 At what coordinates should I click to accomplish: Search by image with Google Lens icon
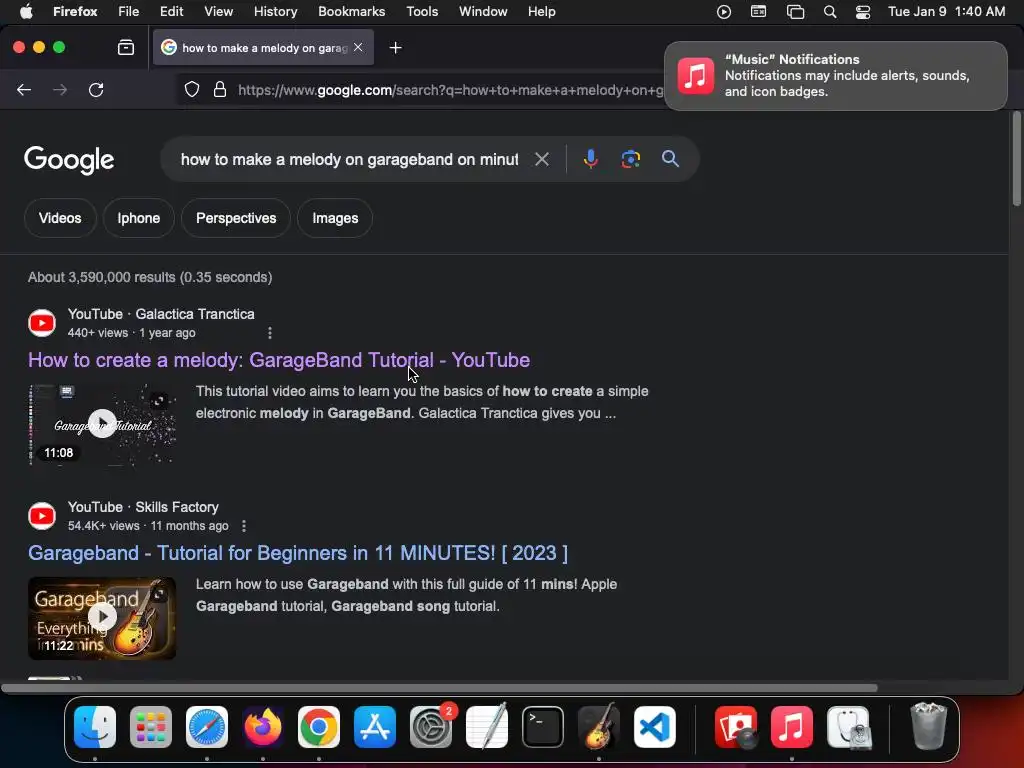(630, 159)
